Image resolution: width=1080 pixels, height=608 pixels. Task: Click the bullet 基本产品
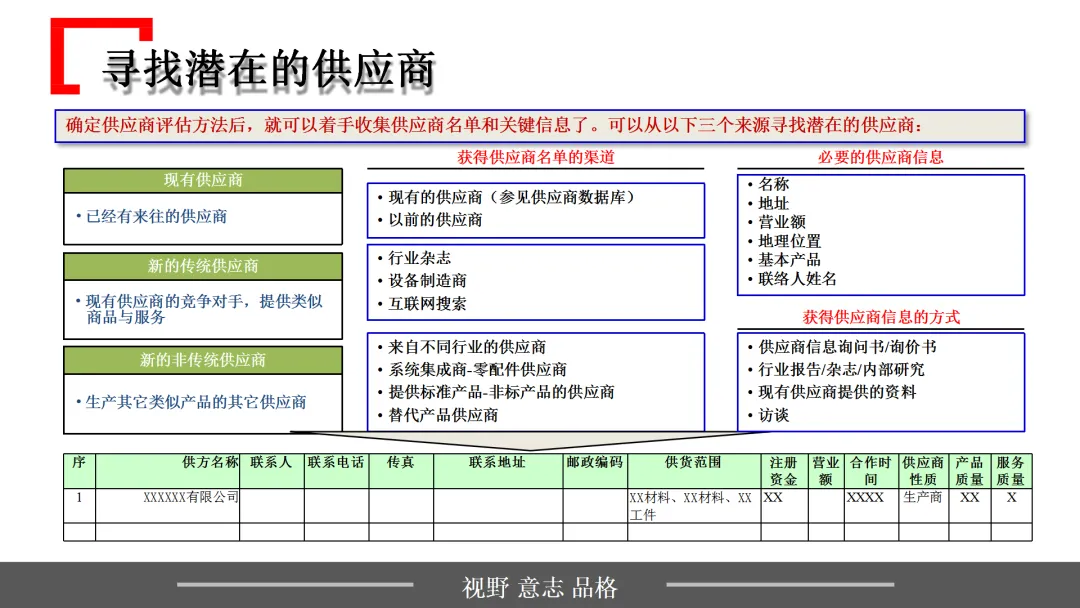click(x=789, y=260)
